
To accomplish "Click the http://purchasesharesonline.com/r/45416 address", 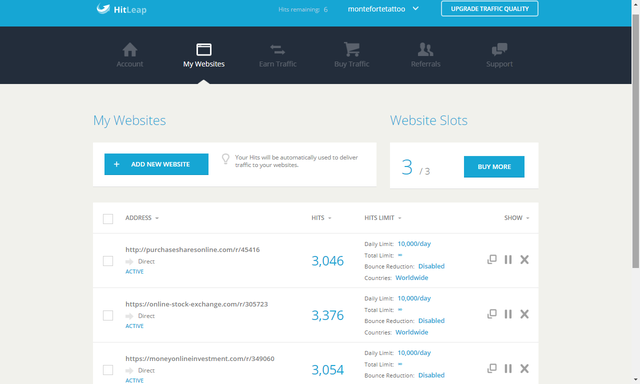I will [x=192, y=249].
